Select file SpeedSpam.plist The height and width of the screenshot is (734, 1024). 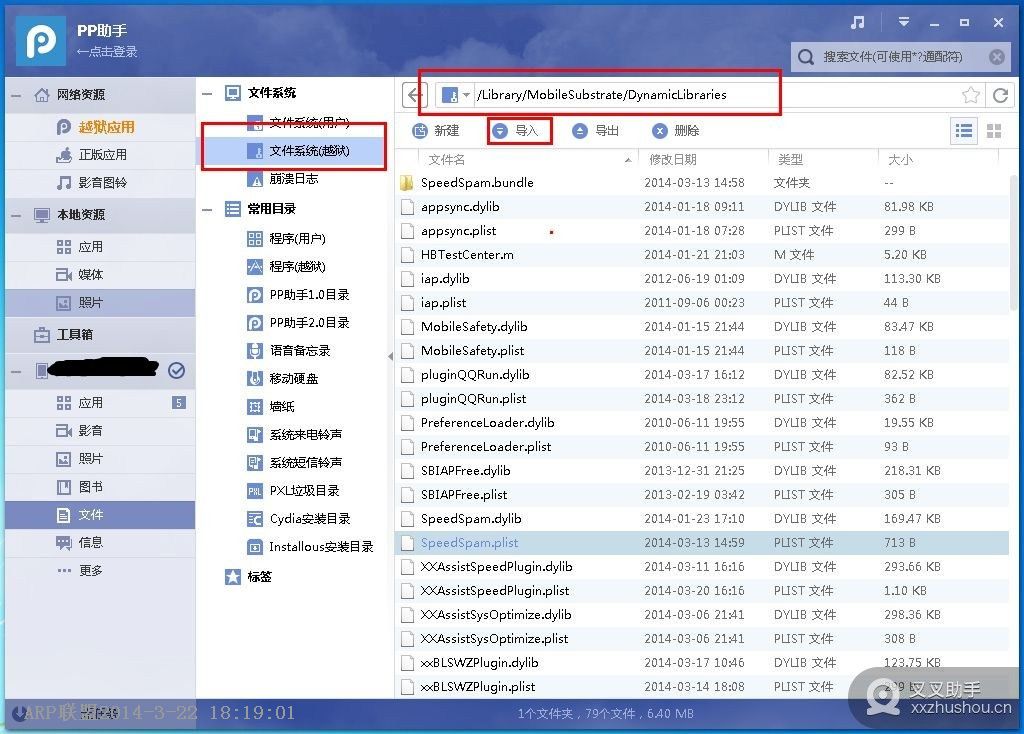(703, 543)
